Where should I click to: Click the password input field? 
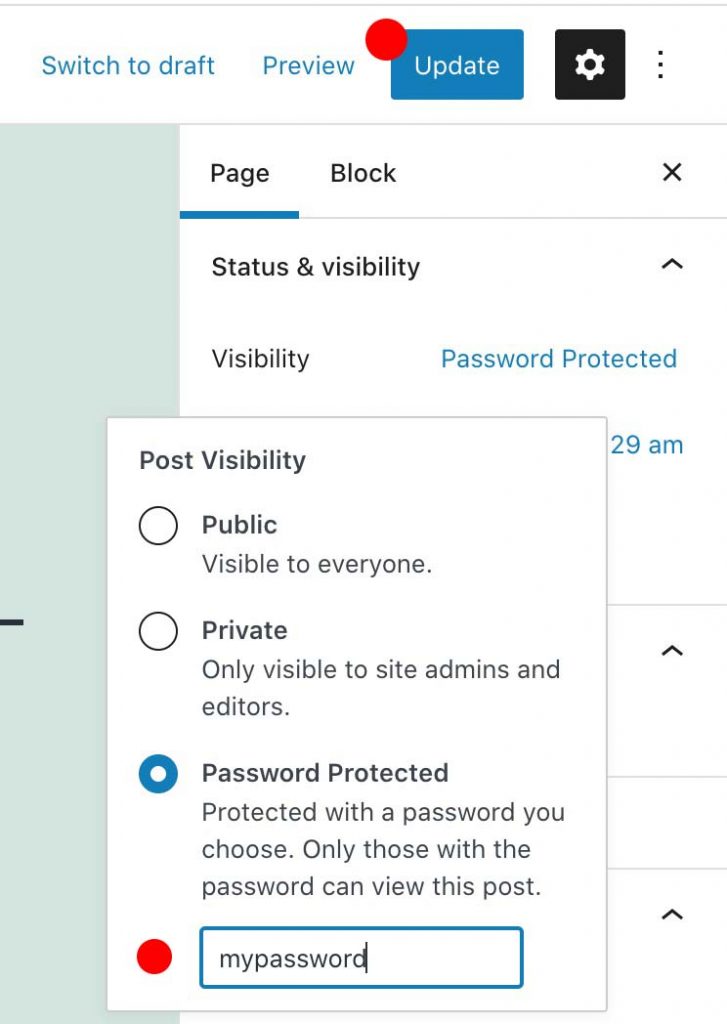click(361, 957)
